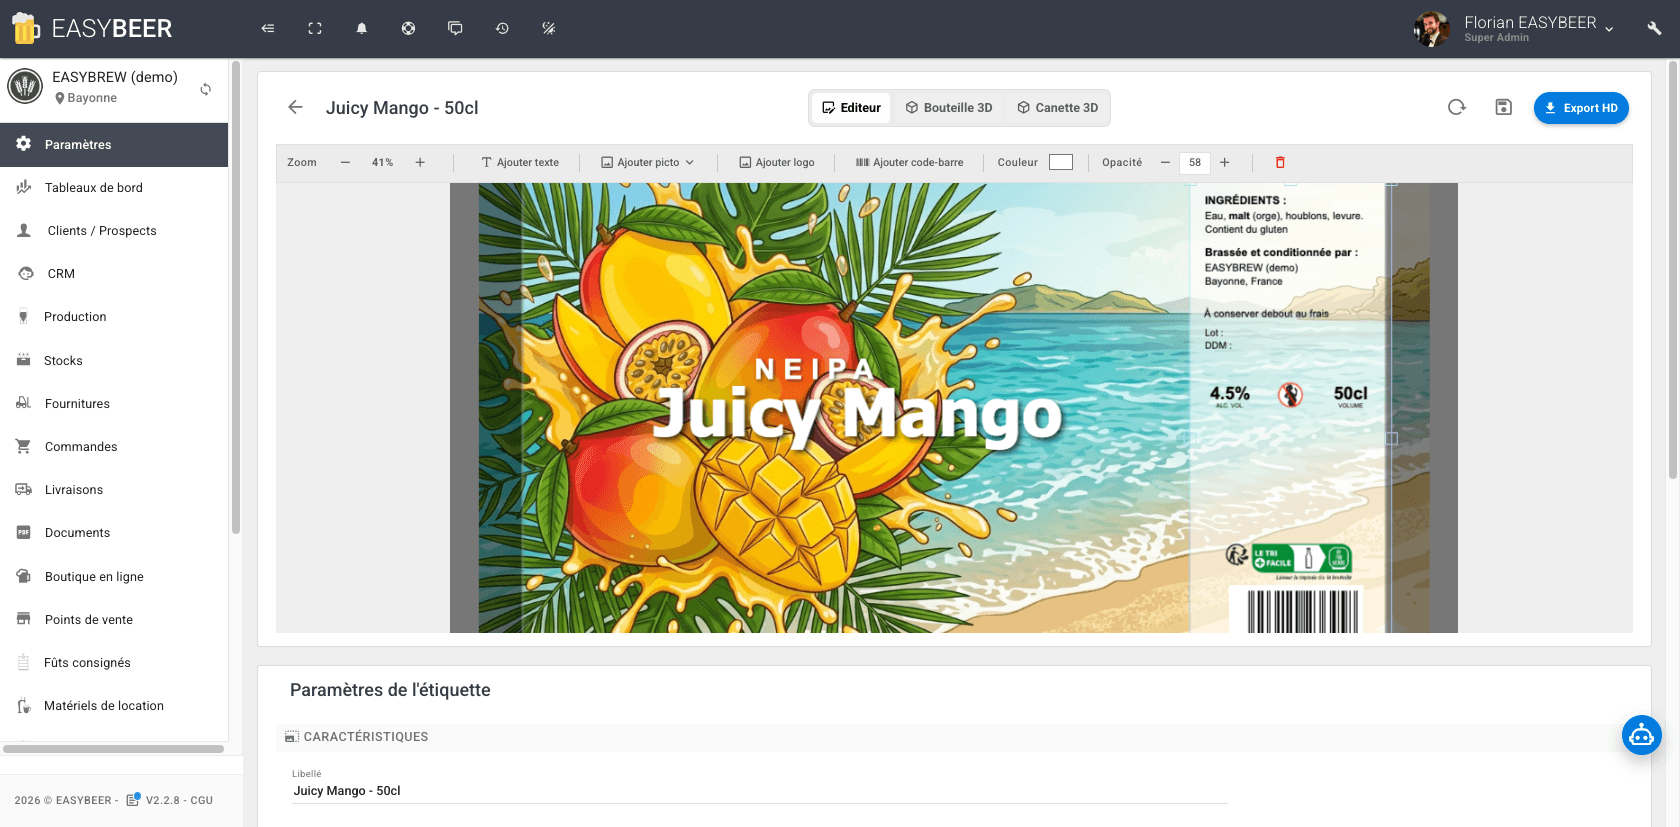Click the notification bell icon
This screenshot has height=827, width=1680.
[x=362, y=29]
